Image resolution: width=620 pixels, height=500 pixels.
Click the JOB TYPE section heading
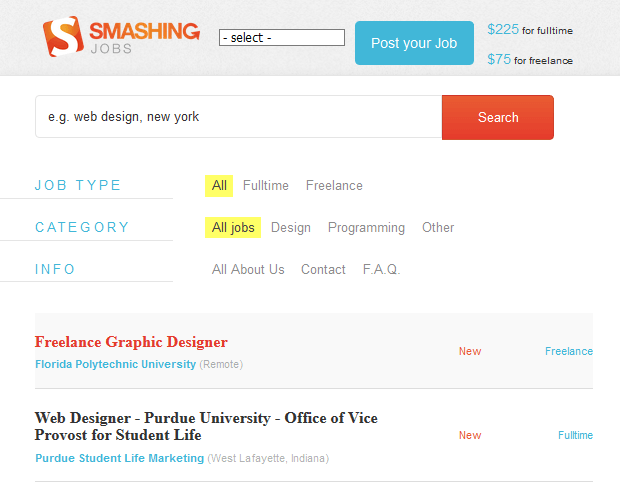pos(78,185)
